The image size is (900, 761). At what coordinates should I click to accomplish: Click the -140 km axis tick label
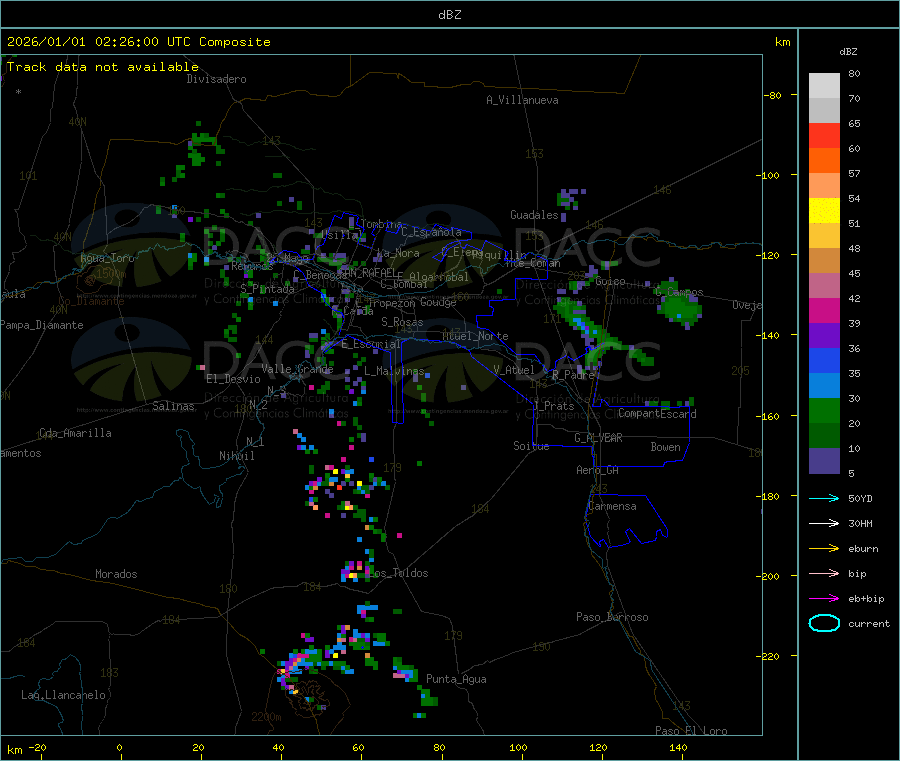(x=767, y=335)
